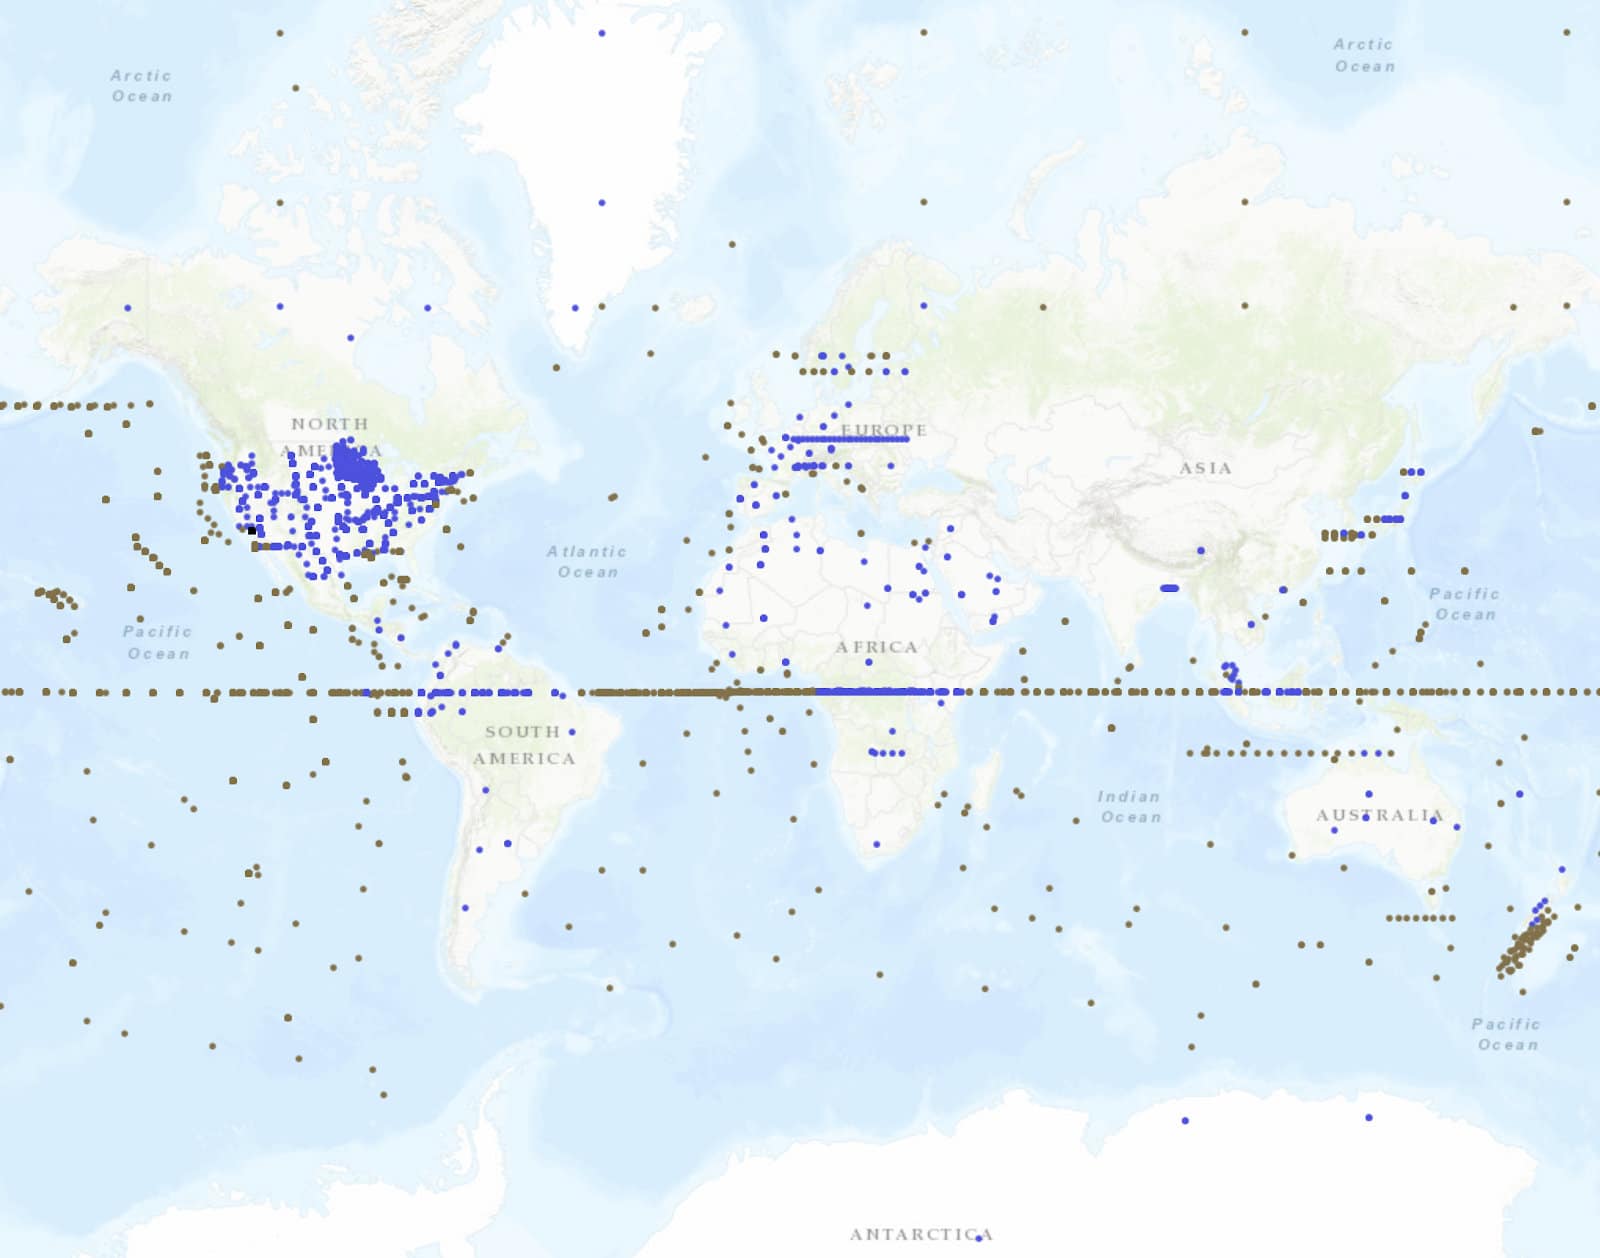Click the Pacific Ocean label near New Zealand
1600x1258 pixels.
click(x=1506, y=1034)
